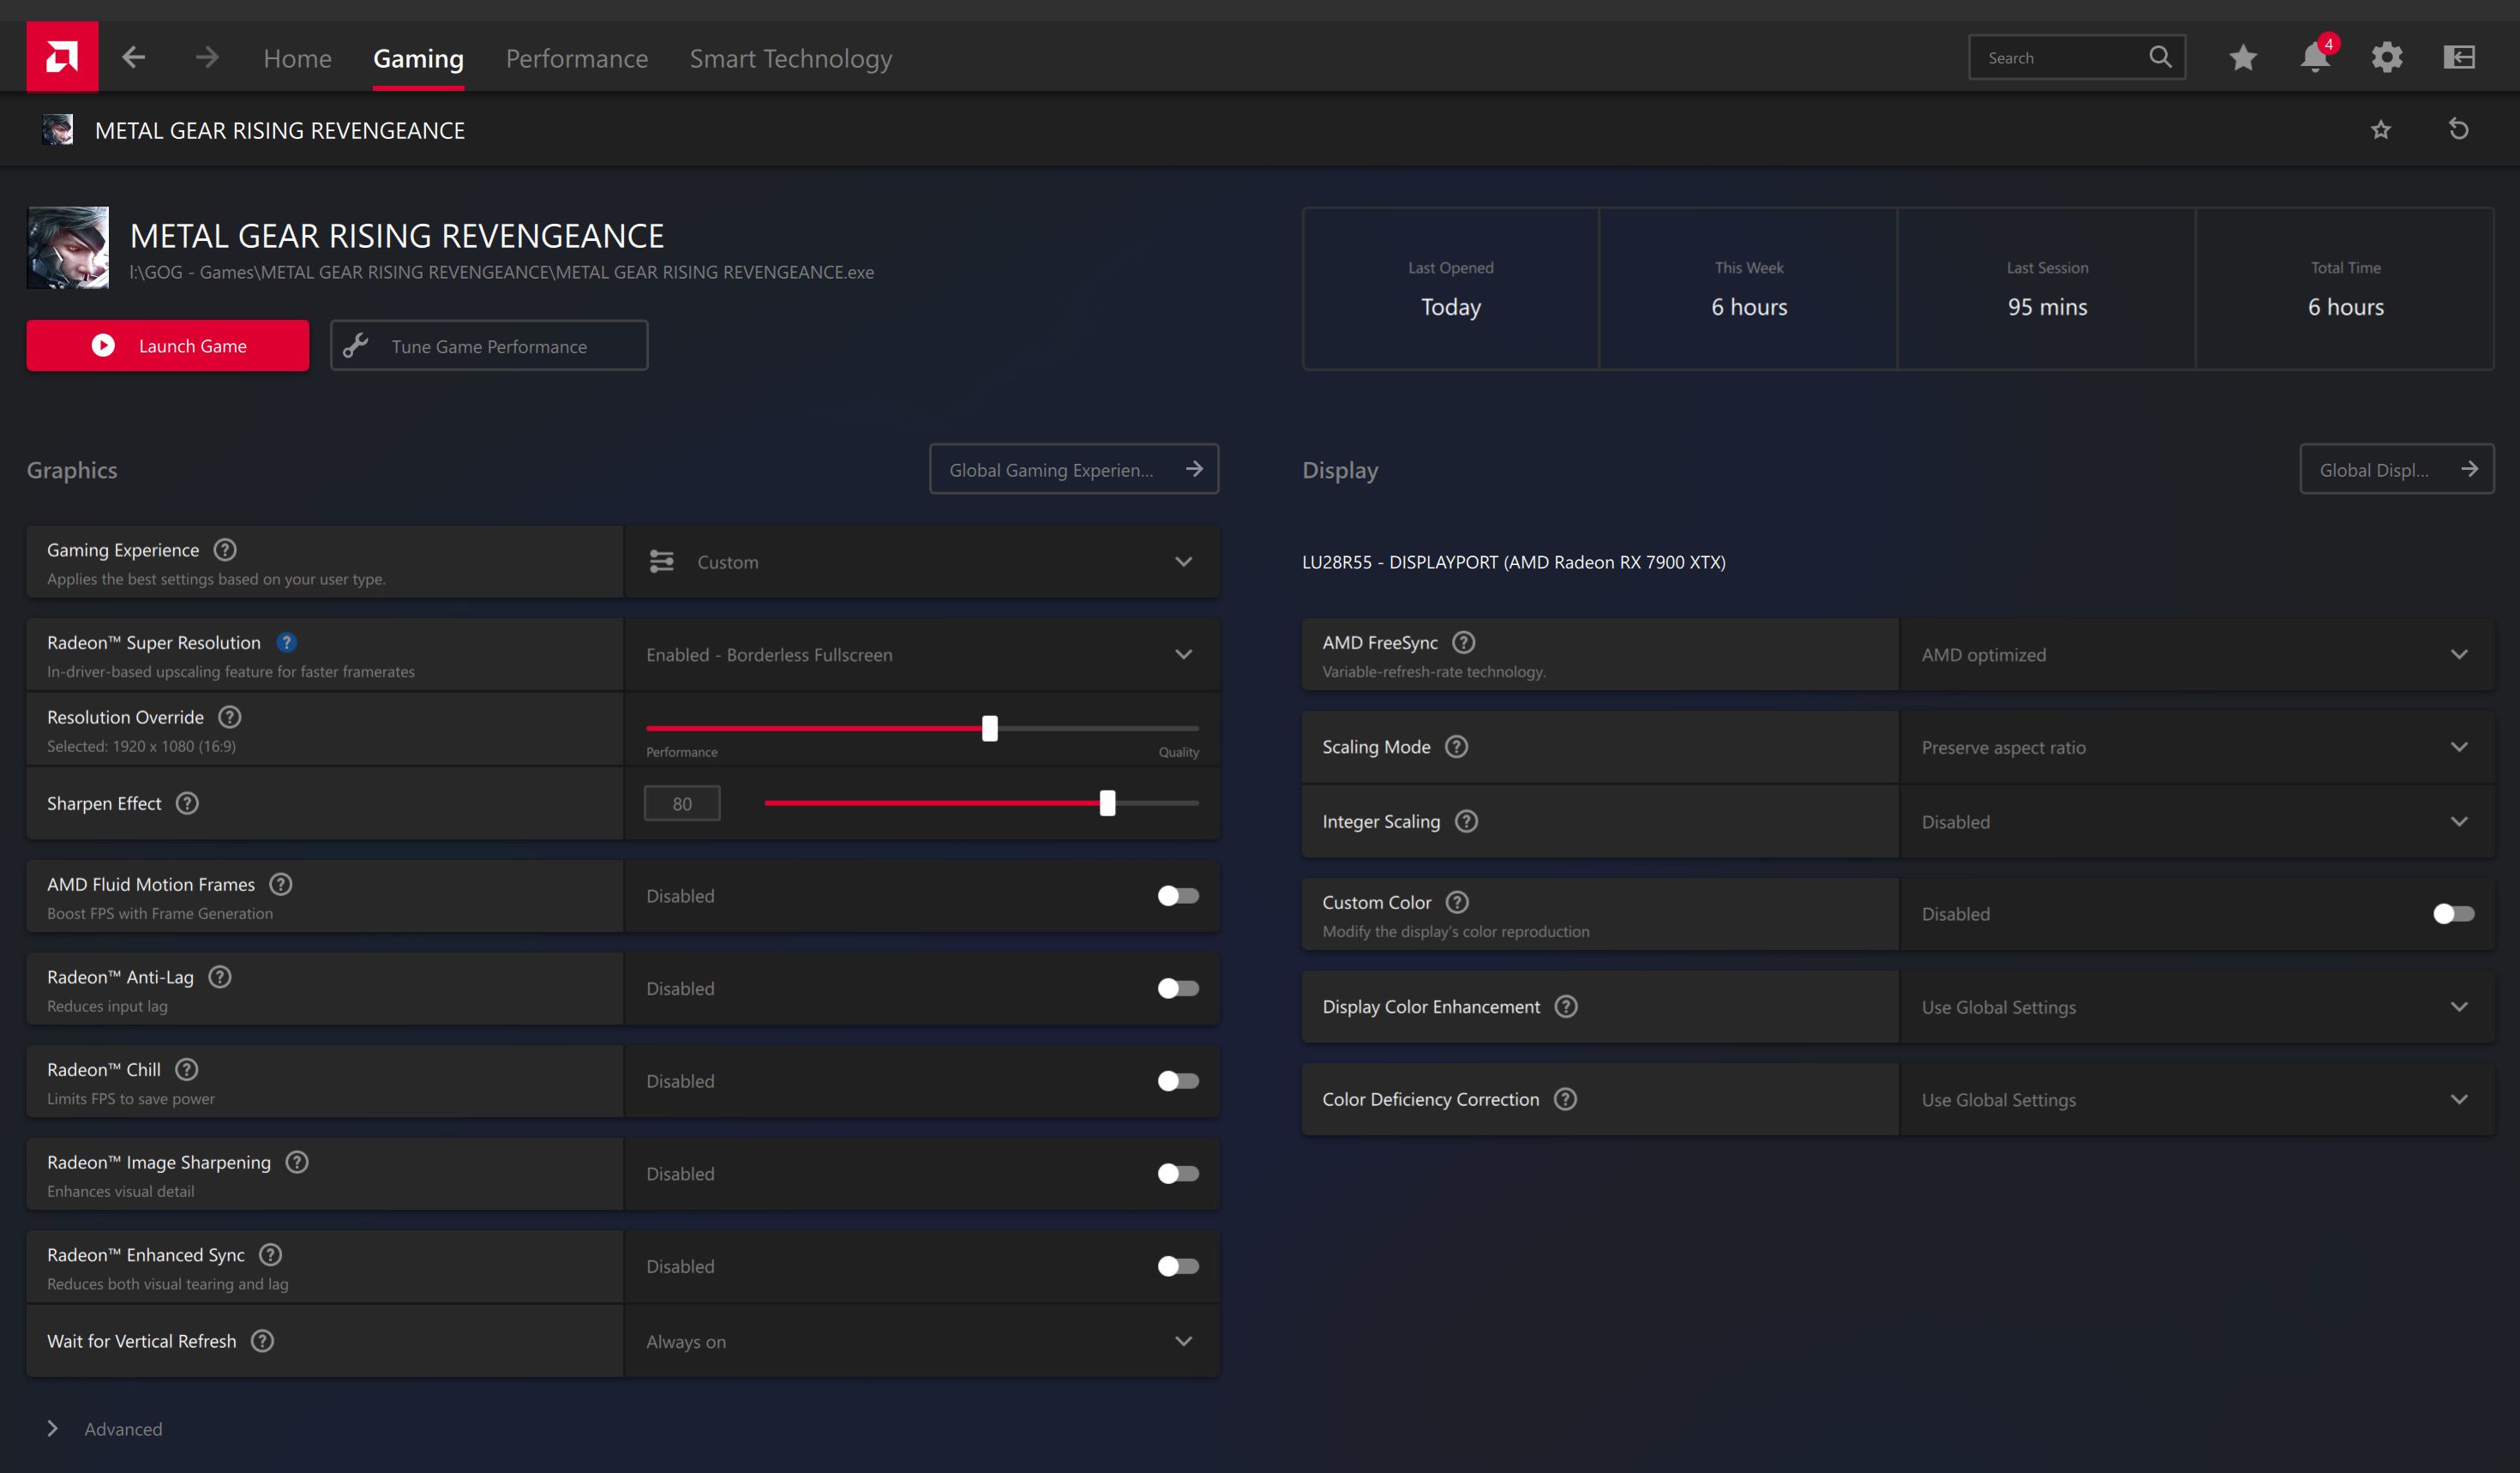Open Display Color Enhancement dropdown
Image resolution: width=2520 pixels, height=1473 pixels.
coord(2196,1007)
